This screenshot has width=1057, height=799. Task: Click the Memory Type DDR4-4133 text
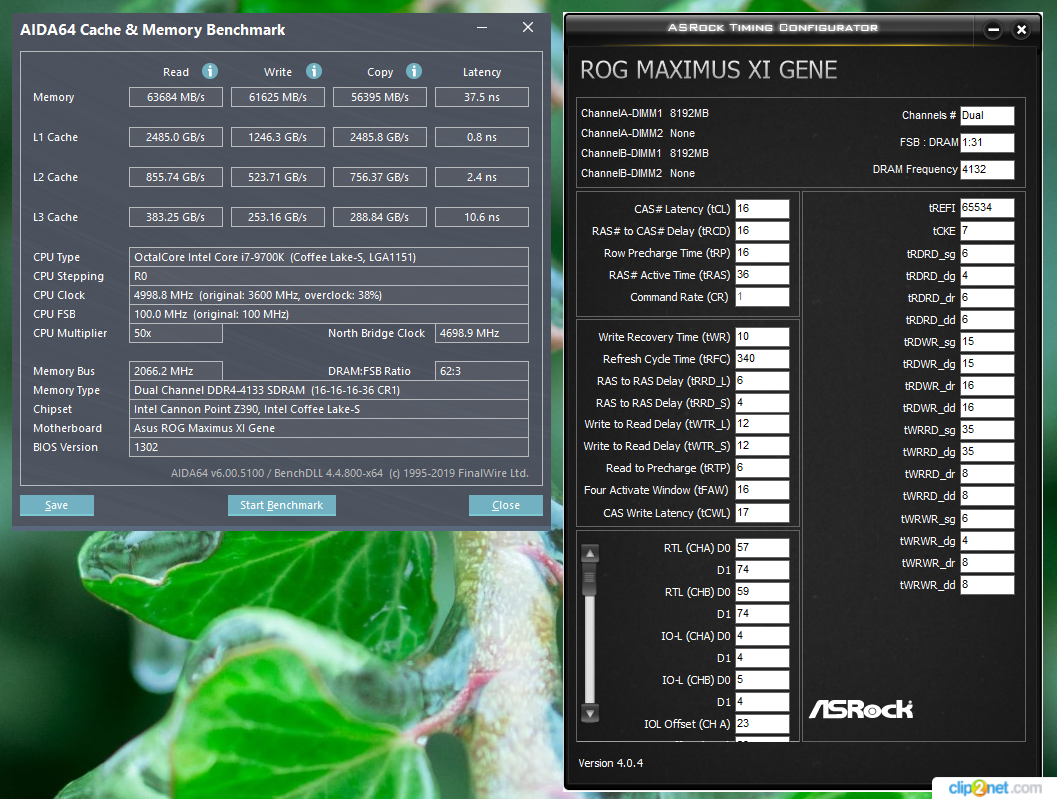267,390
